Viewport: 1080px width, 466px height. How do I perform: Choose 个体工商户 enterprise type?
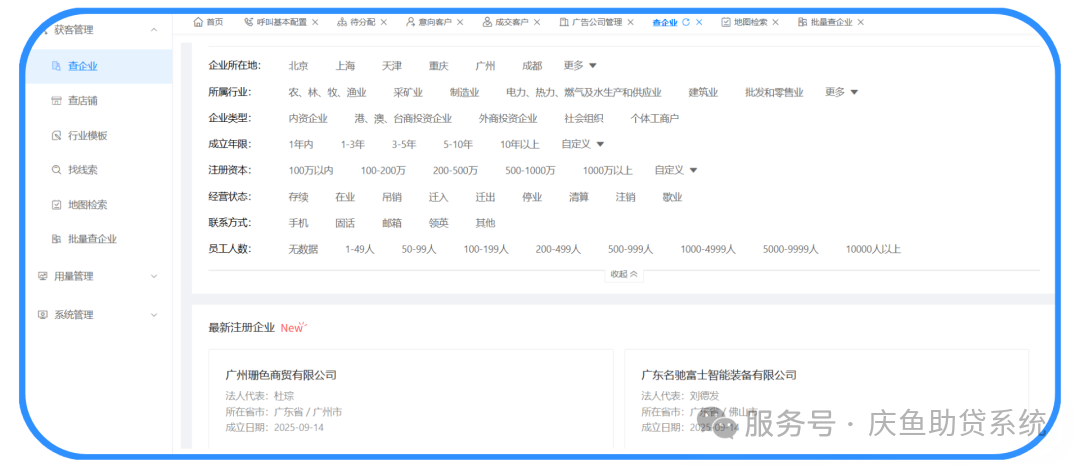(x=654, y=118)
